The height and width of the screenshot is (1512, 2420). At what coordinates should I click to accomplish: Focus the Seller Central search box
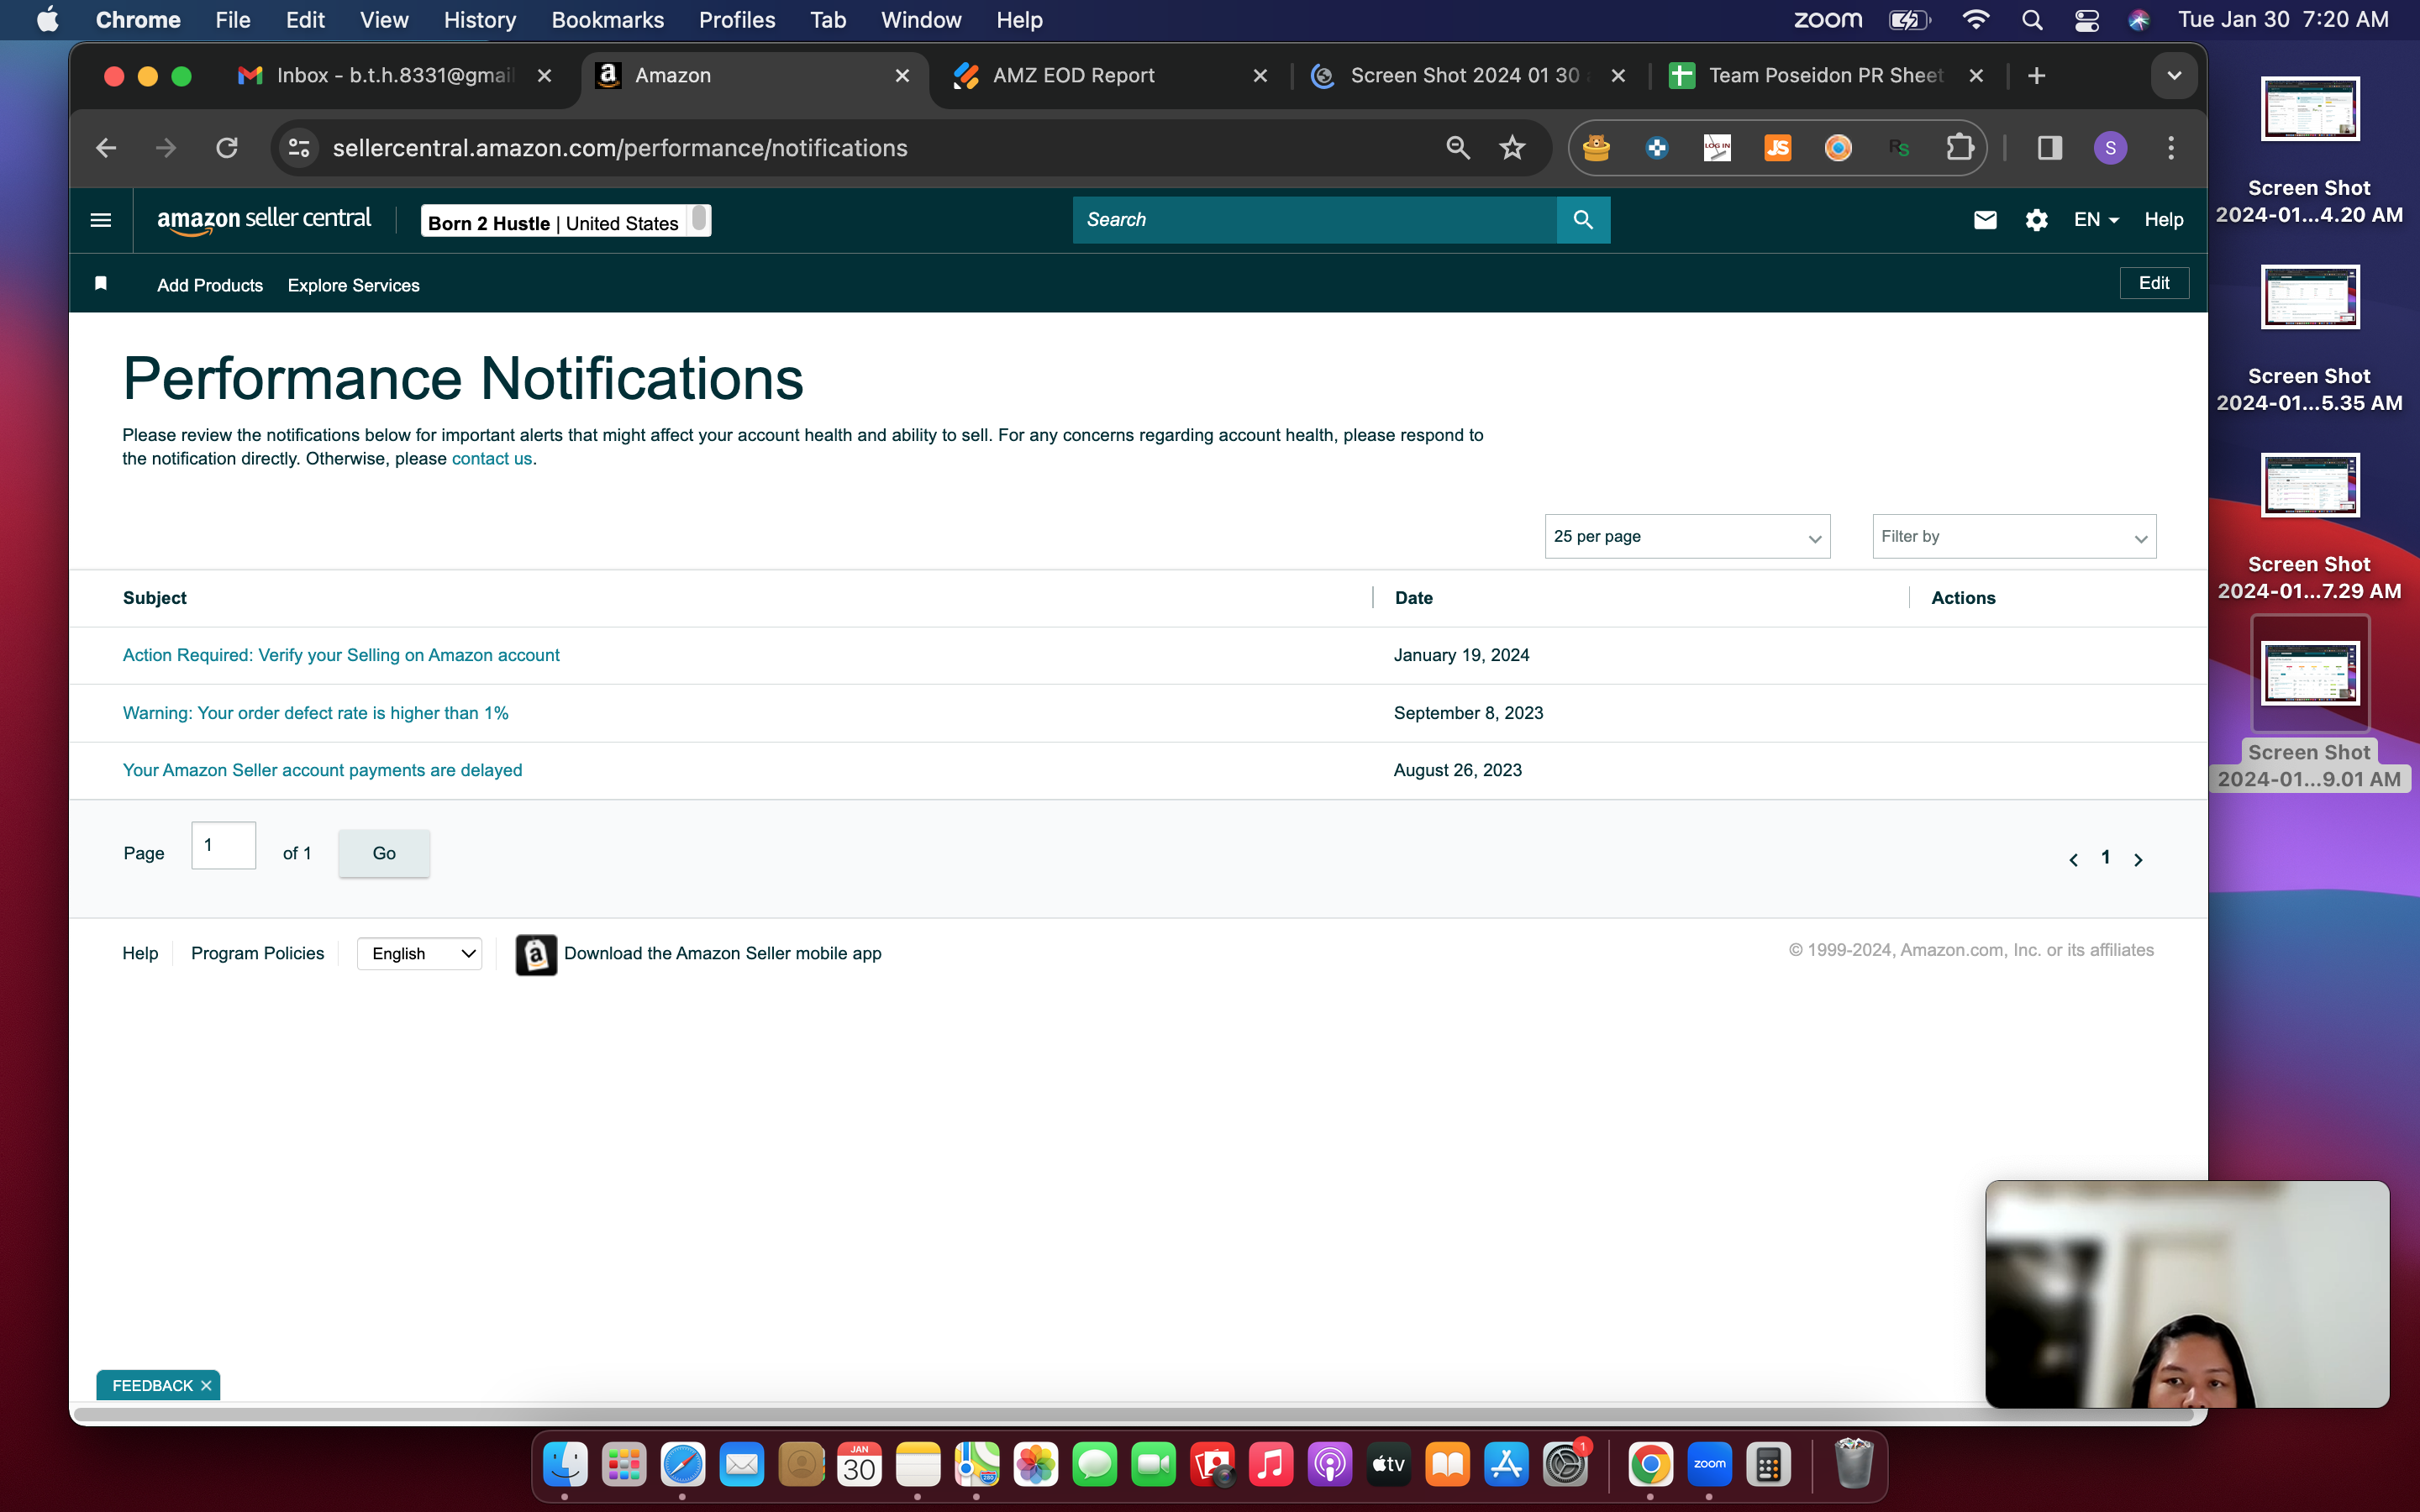(x=1314, y=220)
